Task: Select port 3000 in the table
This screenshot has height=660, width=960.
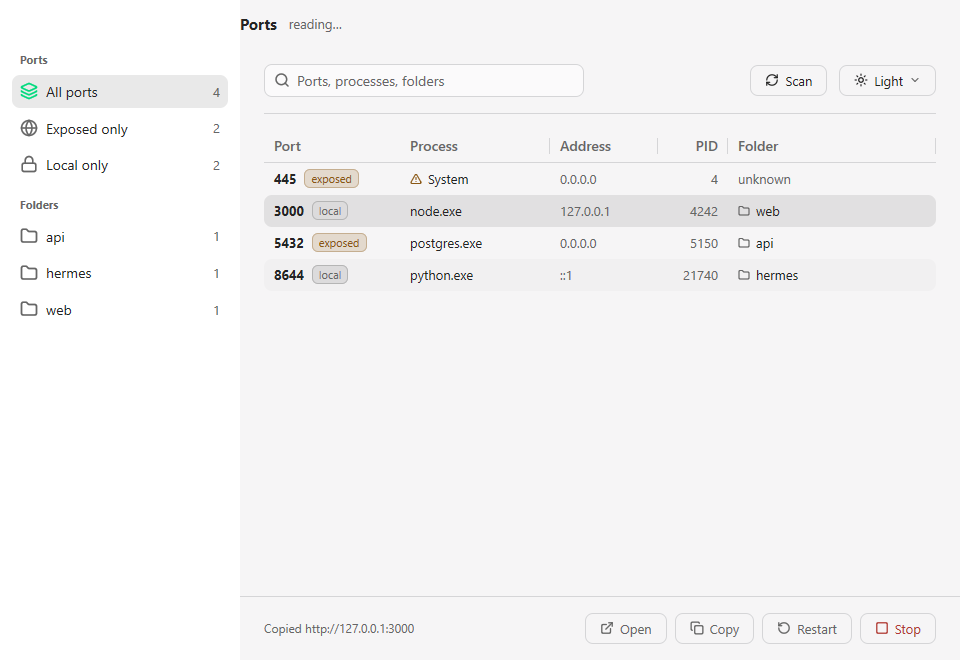Action: (x=600, y=211)
